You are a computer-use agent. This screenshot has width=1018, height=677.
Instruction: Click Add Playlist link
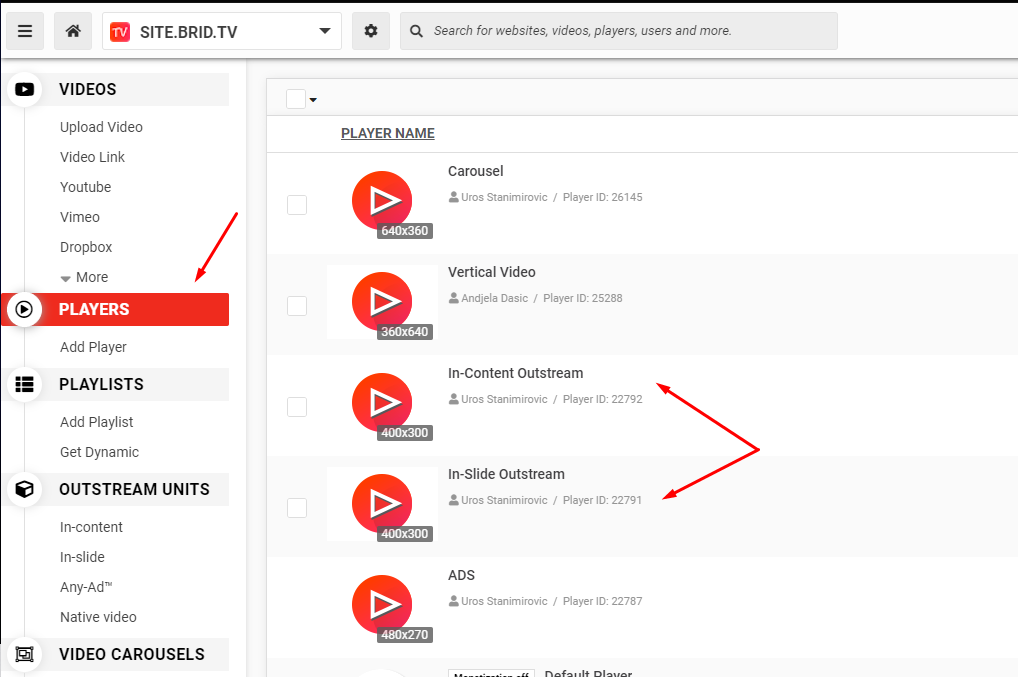[97, 422]
